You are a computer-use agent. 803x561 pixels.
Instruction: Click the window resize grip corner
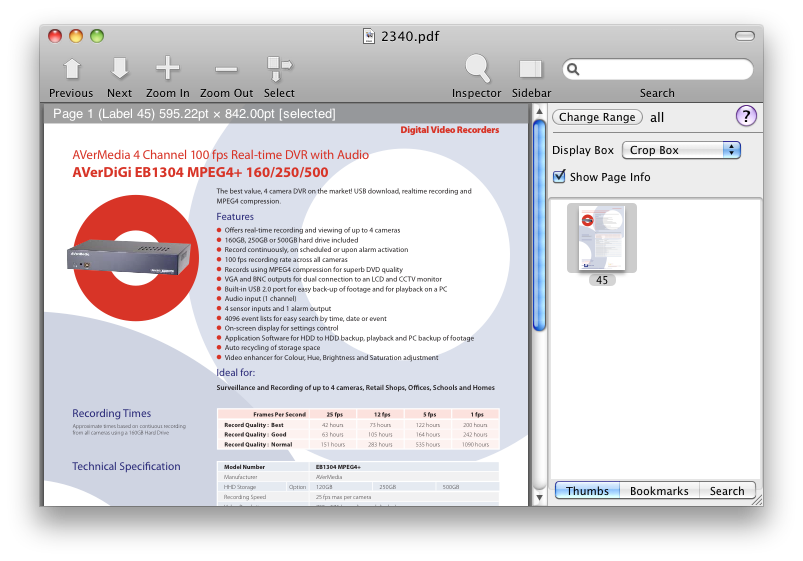[757, 501]
